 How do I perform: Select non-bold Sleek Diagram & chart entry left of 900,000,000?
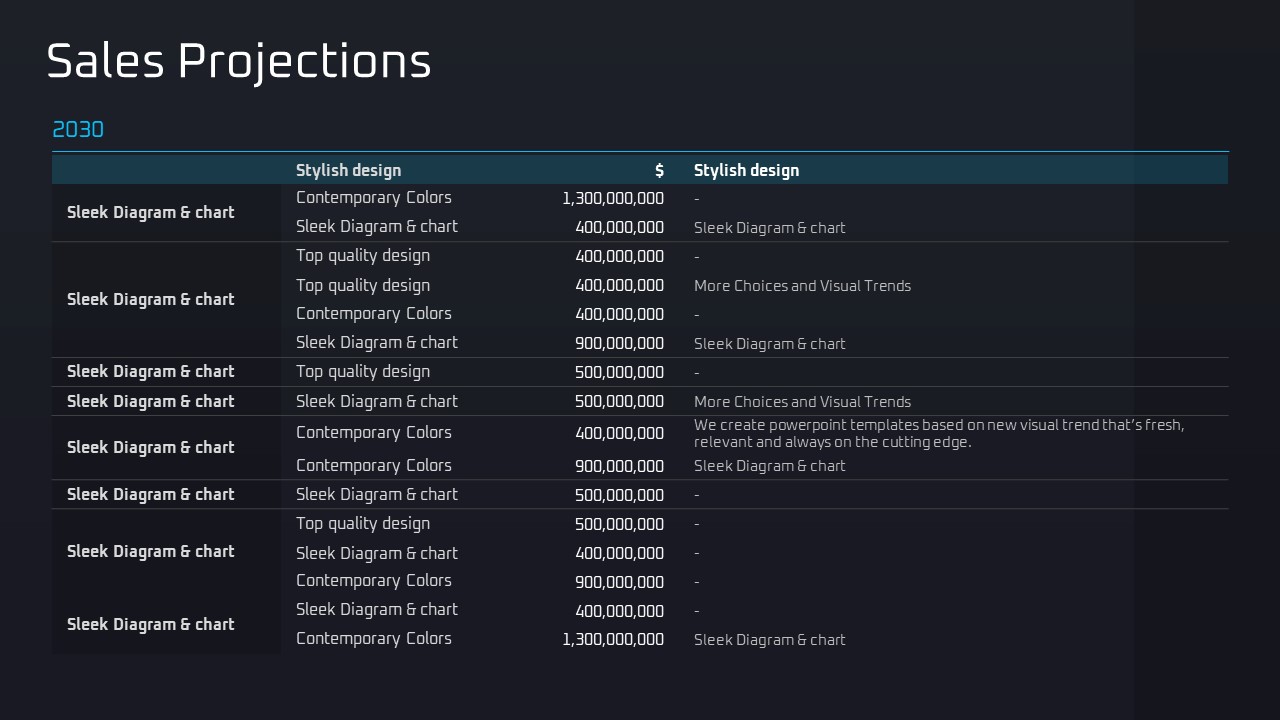pyautogui.click(x=377, y=342)
